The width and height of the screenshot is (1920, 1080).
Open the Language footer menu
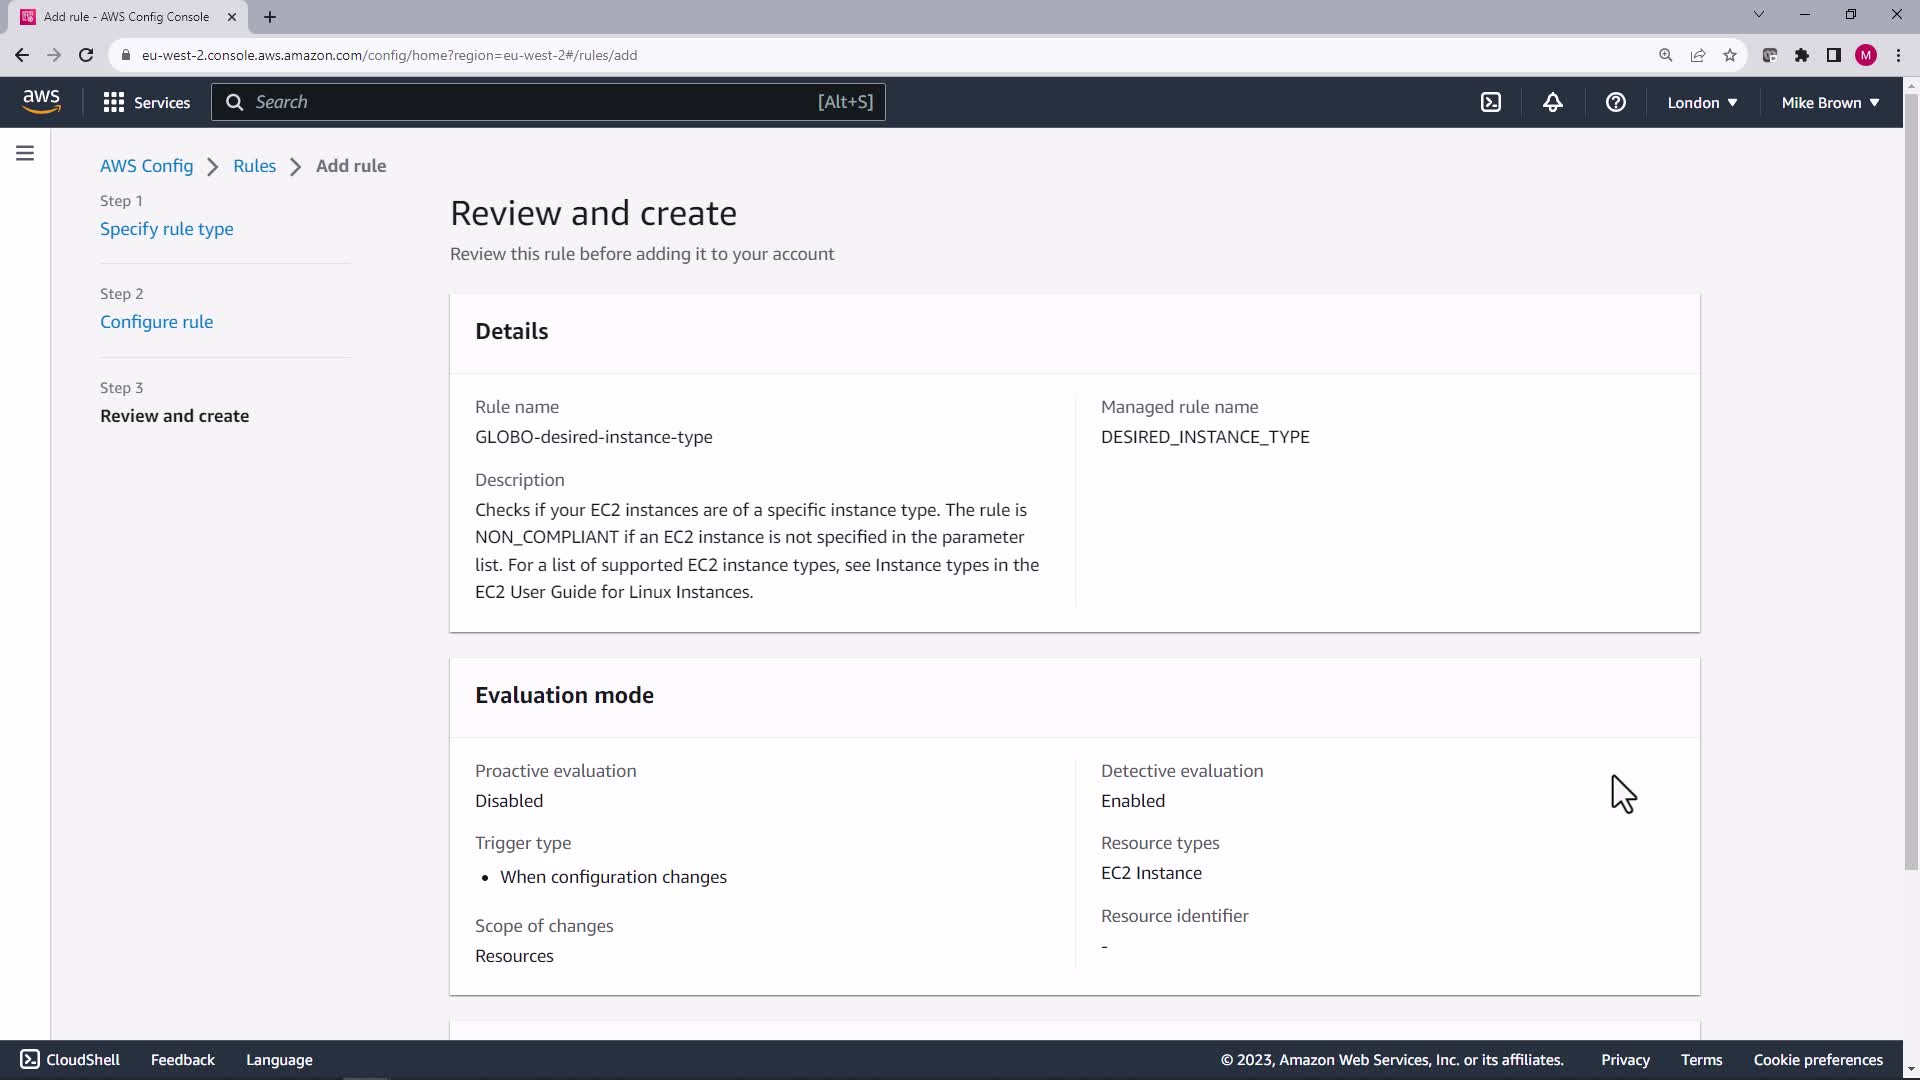(279, 1059)
